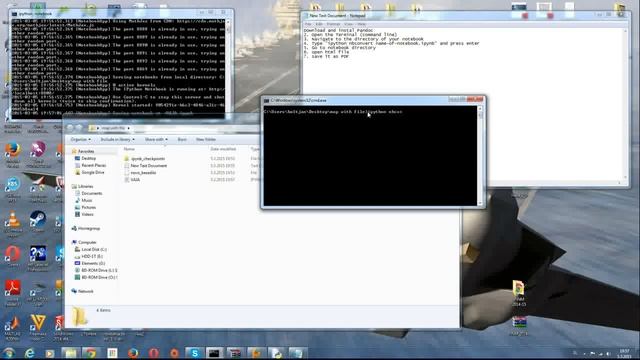Select New Text Document file in Explorer

[x=149, y=166]
